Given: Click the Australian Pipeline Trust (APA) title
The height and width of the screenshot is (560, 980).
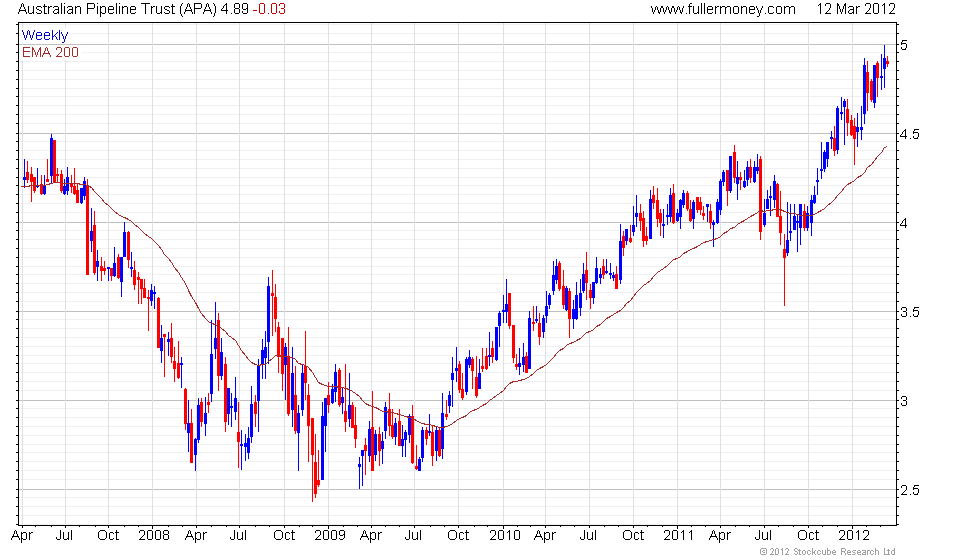Looking at the screenshot, I should [117, 9].
